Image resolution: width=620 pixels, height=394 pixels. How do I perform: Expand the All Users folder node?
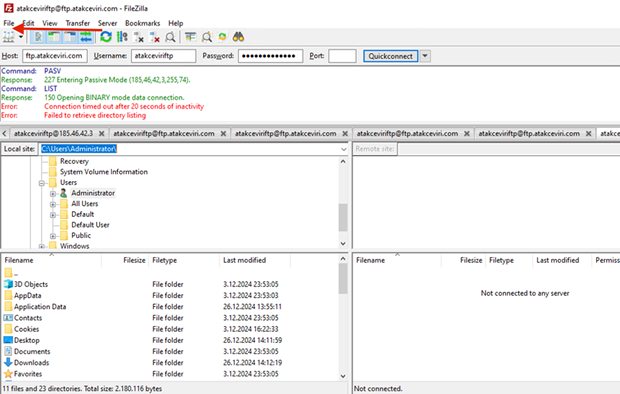click(53, 204)
